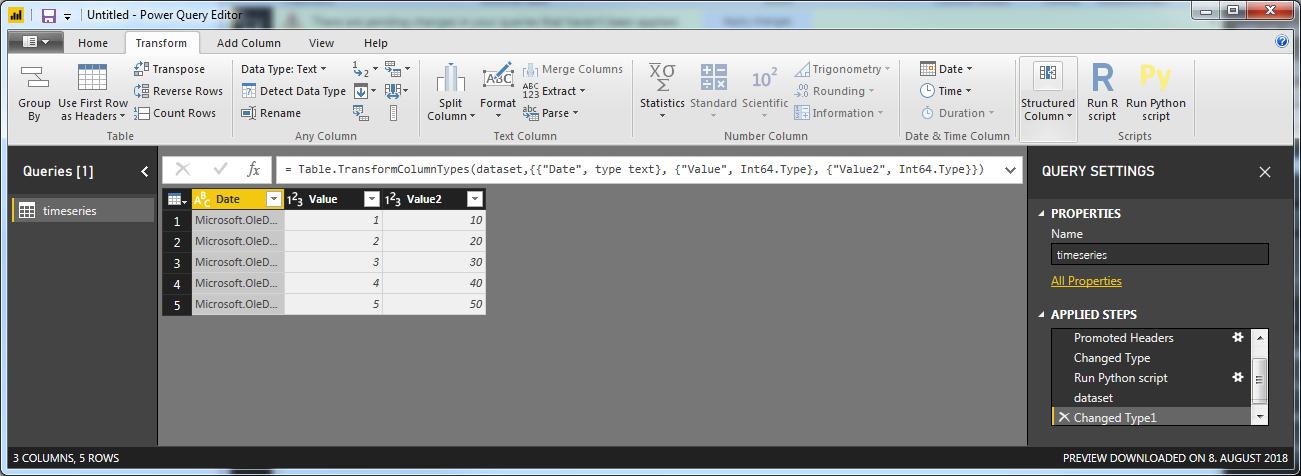
Task: Open Run Python script step settings gear
Action: point(1238,378)
